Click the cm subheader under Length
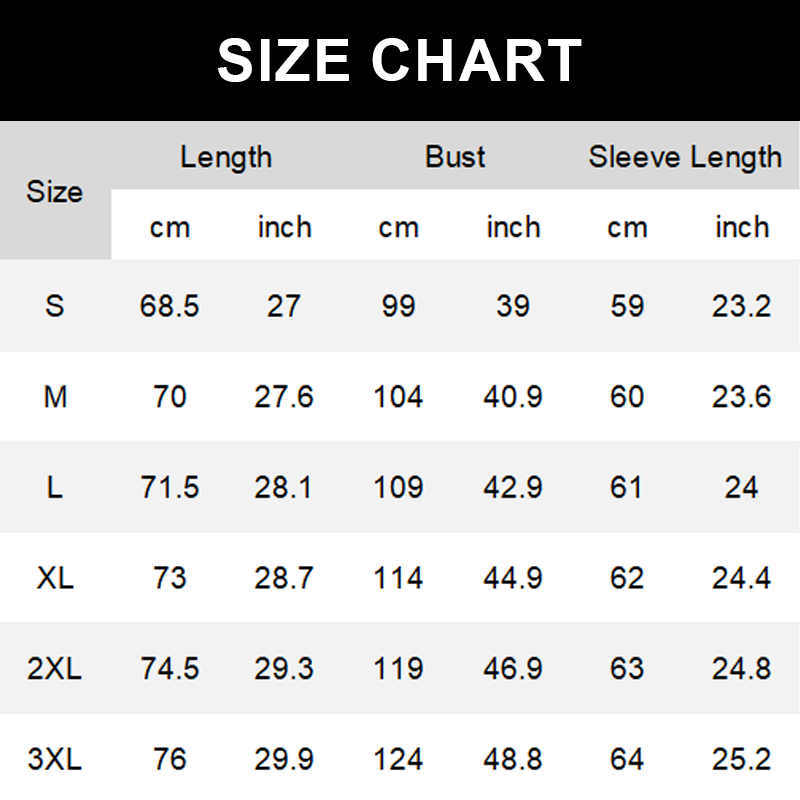The width and height of the screenshot is (800, 800). [170, 227]
